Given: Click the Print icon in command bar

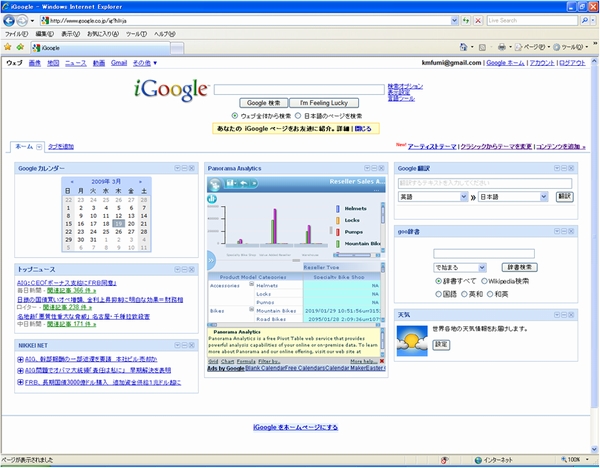Looking at the screenshot, I should tap(502, 47).
